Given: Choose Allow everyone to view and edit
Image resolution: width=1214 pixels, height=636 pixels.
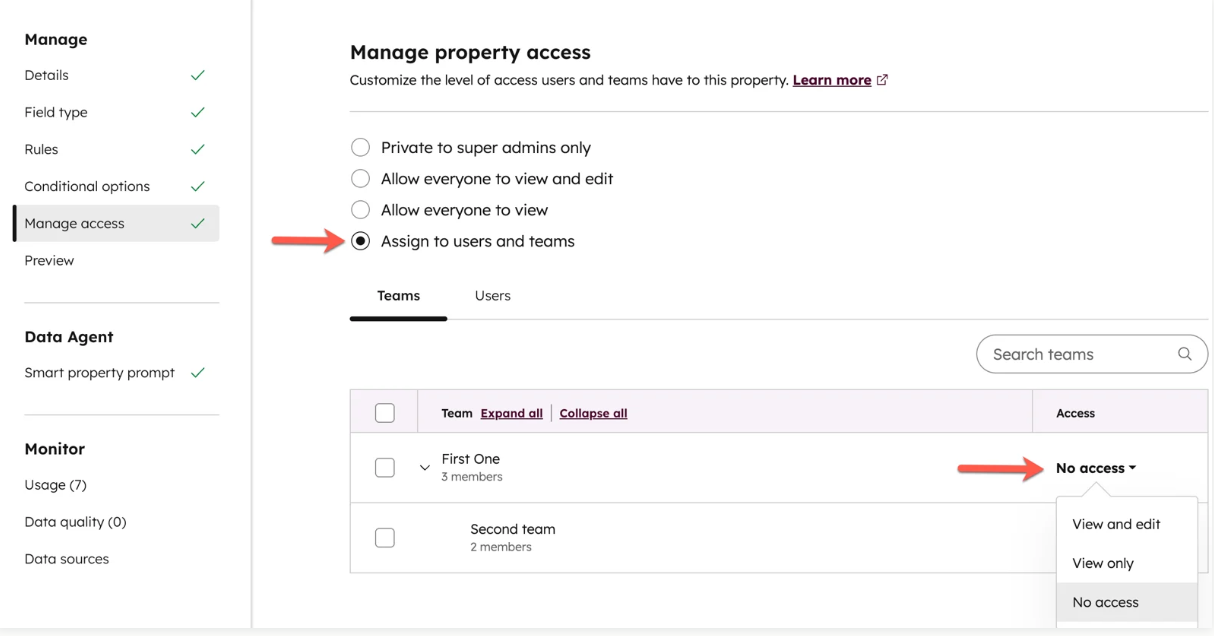Looking at the screenshot, I should [361, 179].
